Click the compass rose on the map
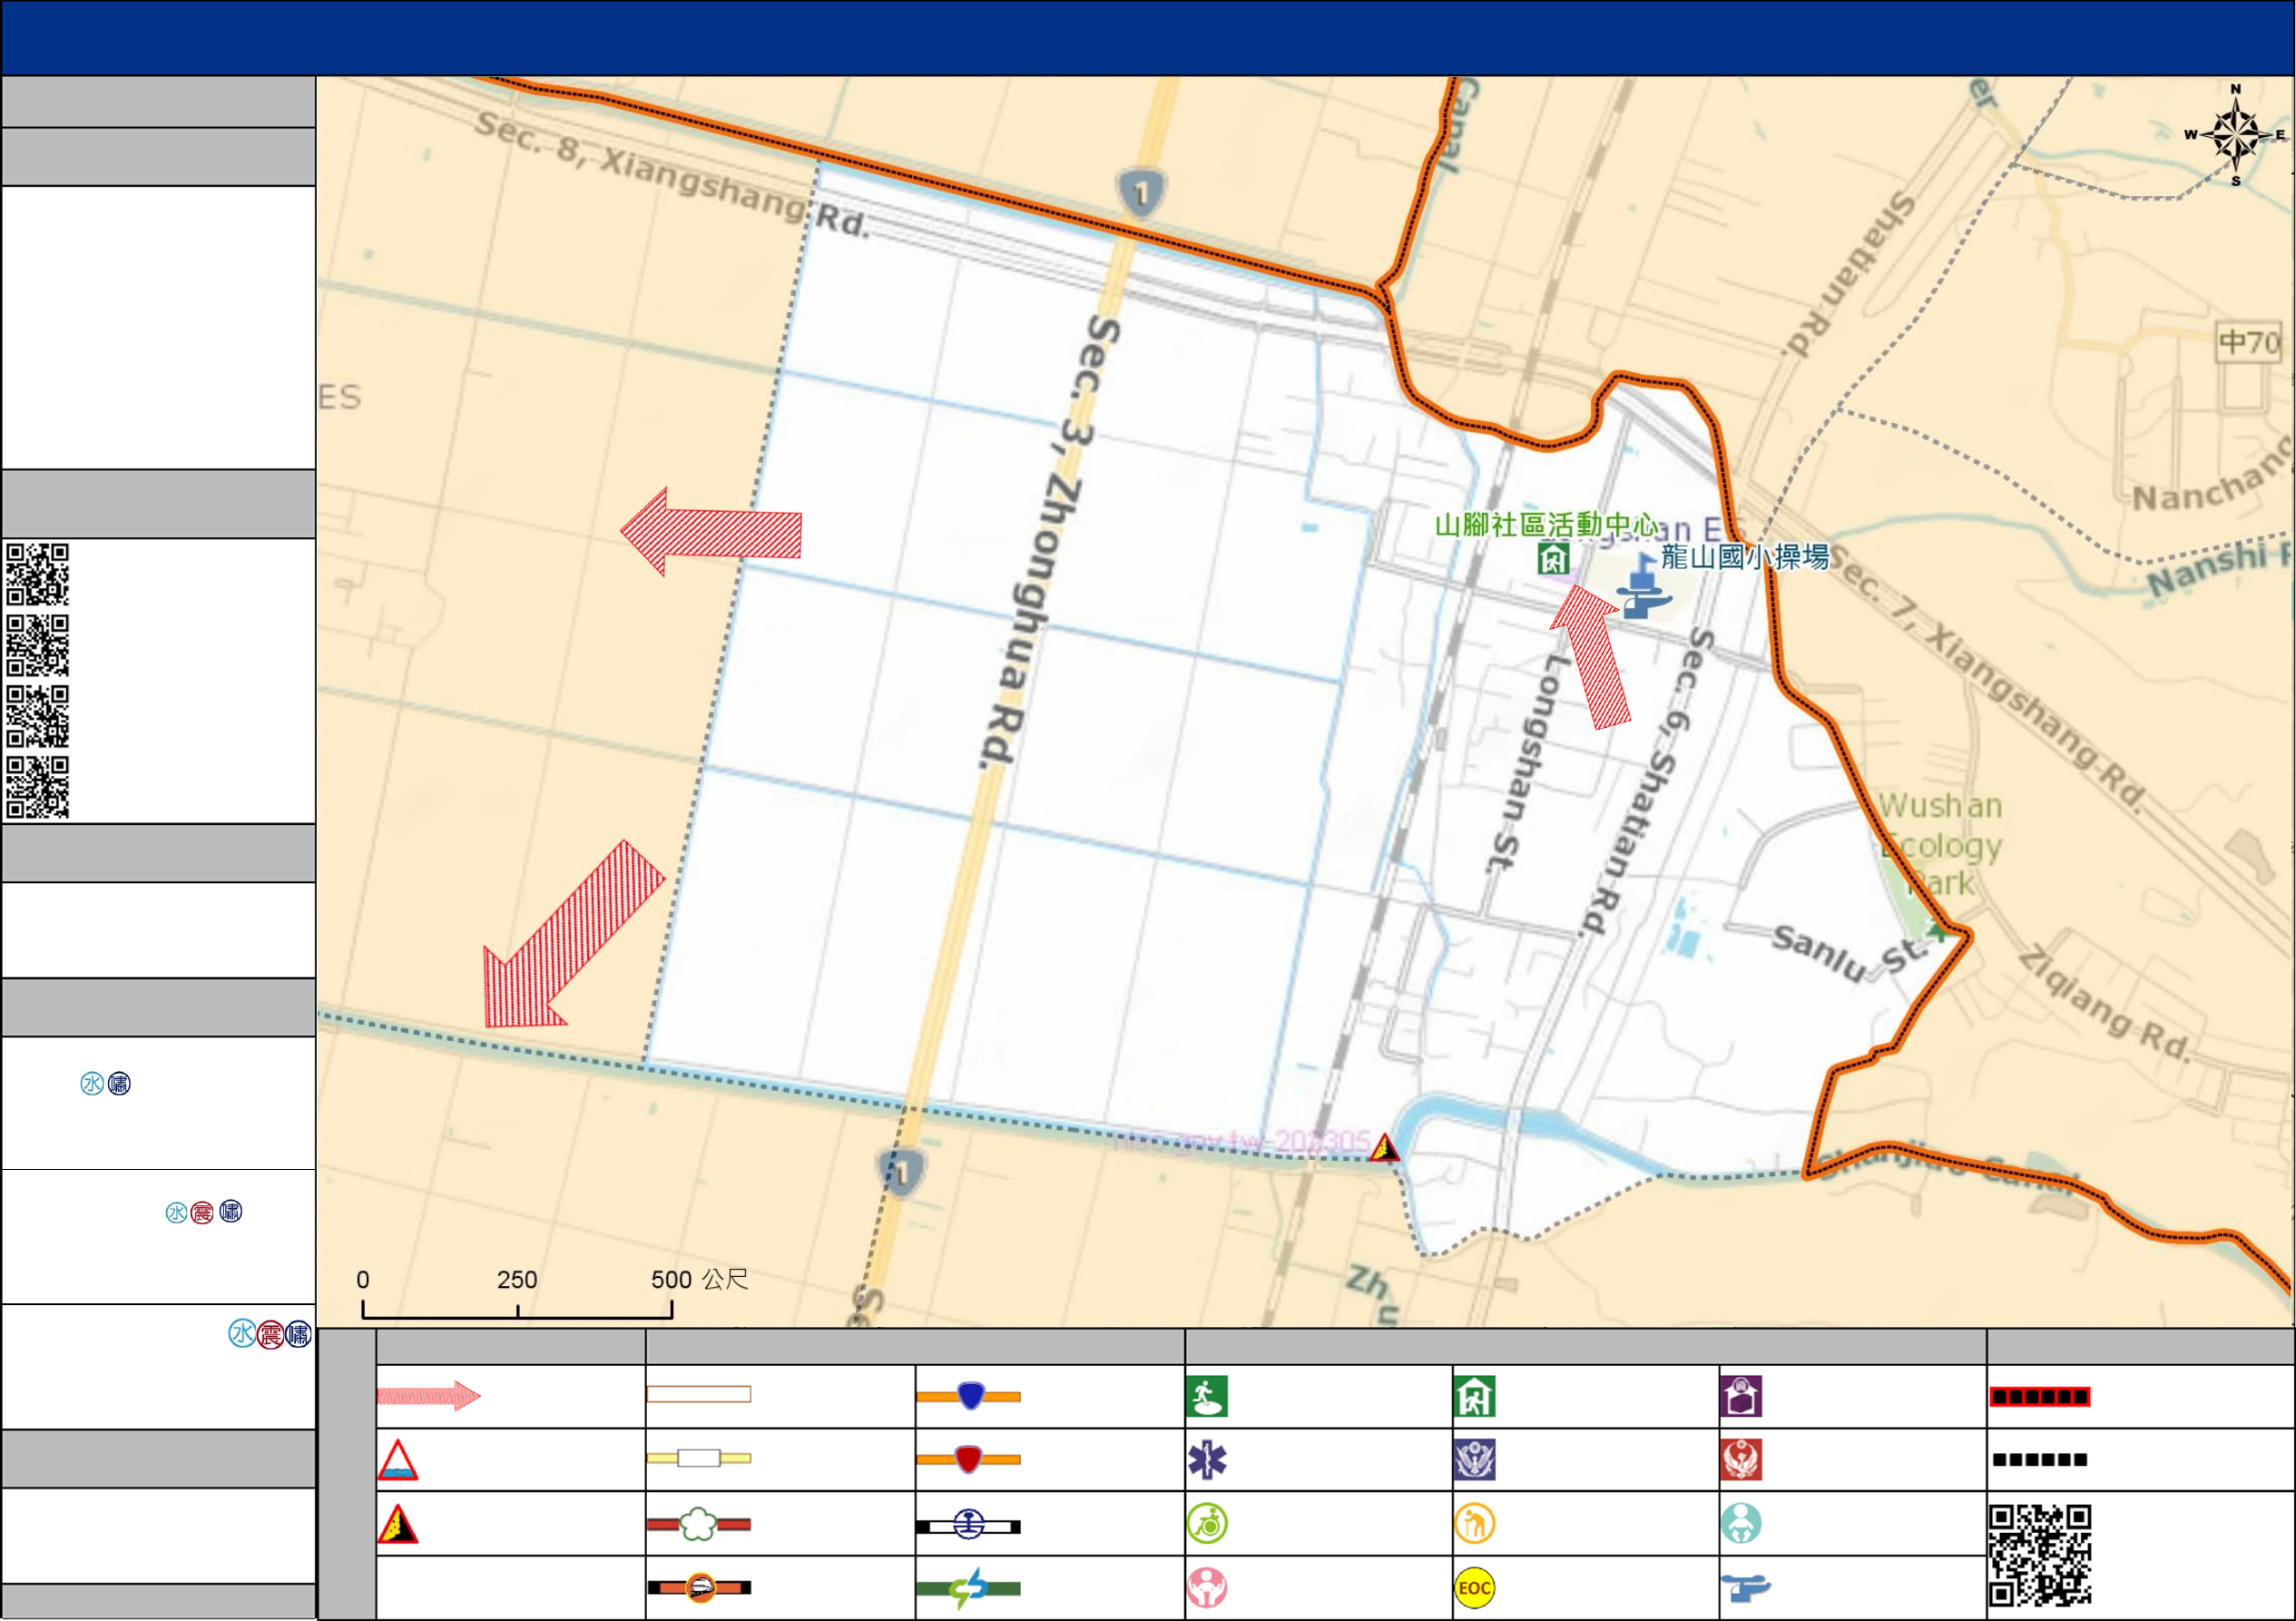 [x=2236, y=136]
